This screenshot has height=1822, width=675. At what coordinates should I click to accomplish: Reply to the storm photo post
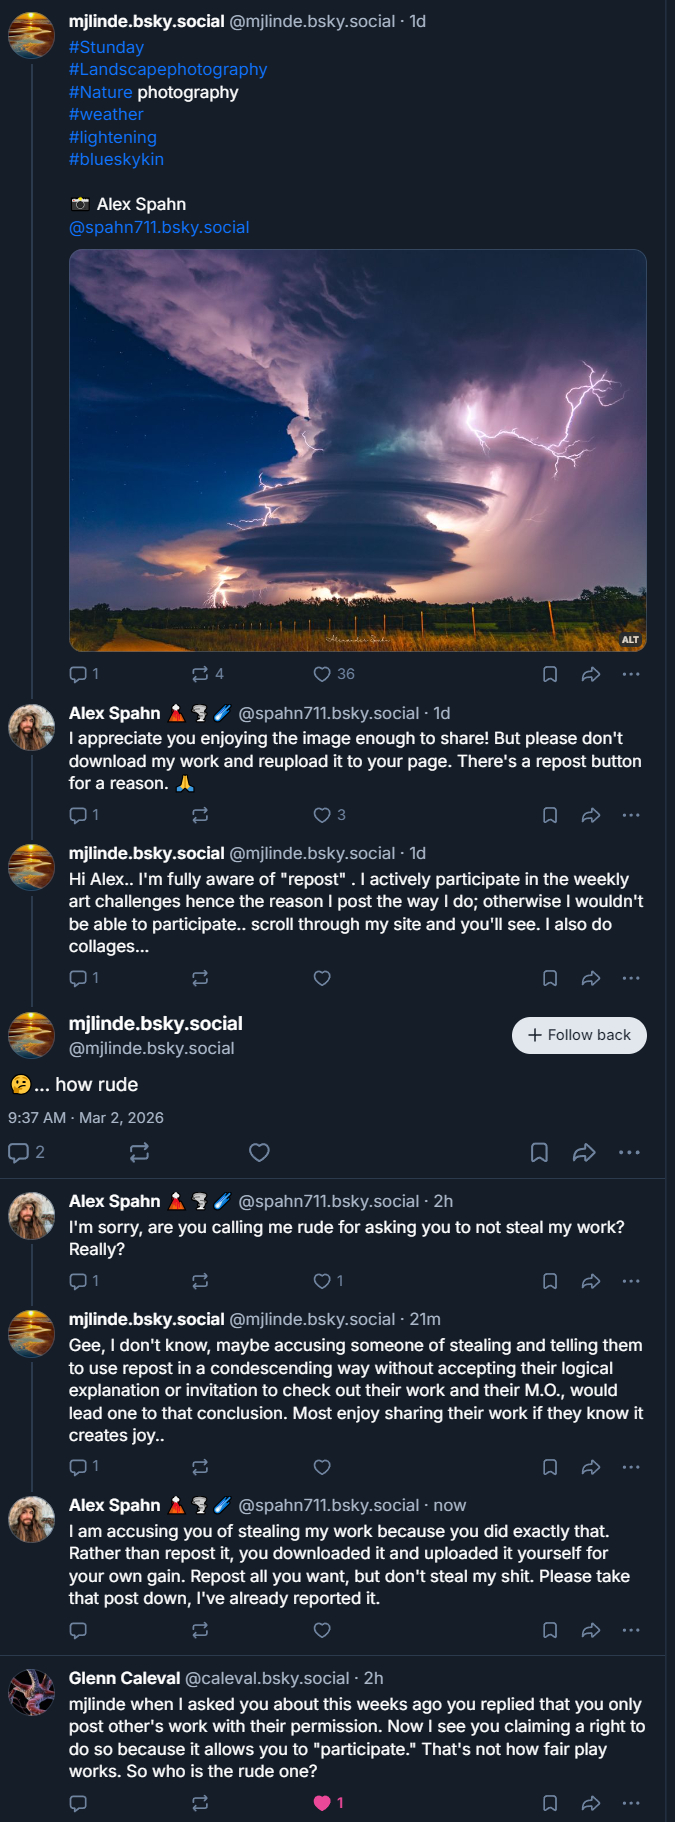pyautogui.click(x=78, y=674)
